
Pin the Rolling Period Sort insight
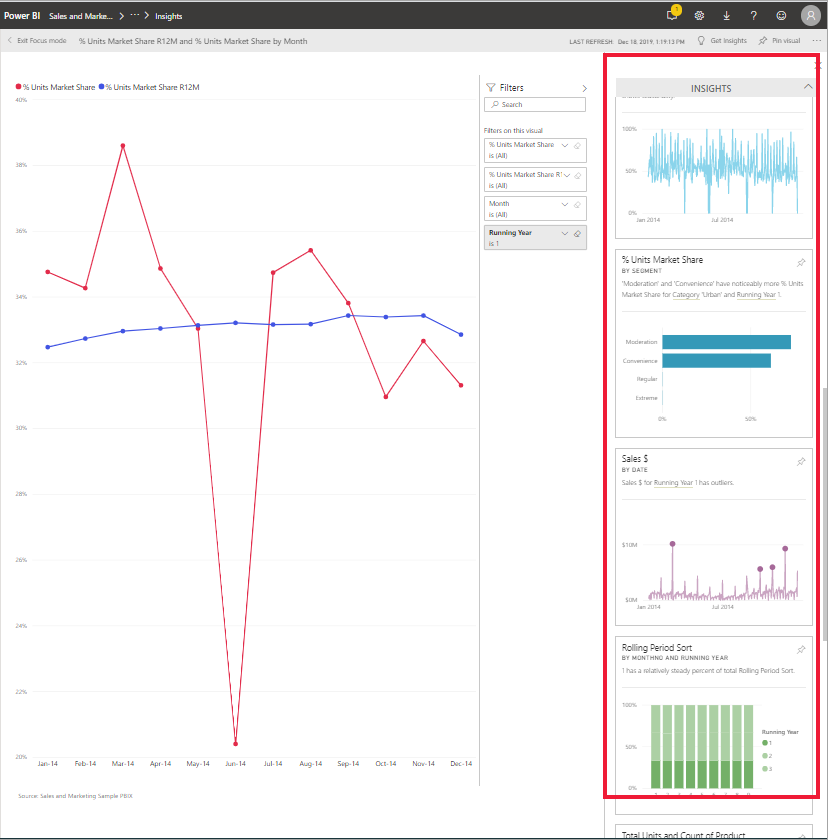(801, 649)
